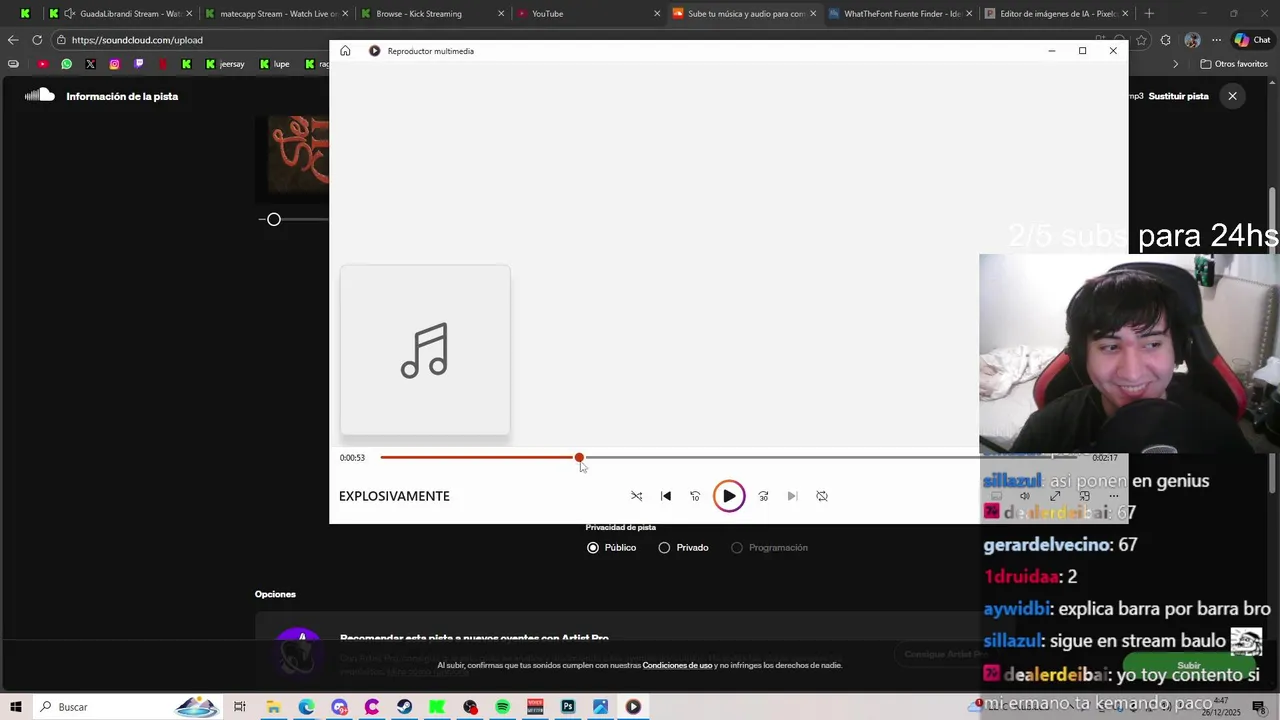Open the lupe bookmark
The image size is (1280, 720).
274,64
